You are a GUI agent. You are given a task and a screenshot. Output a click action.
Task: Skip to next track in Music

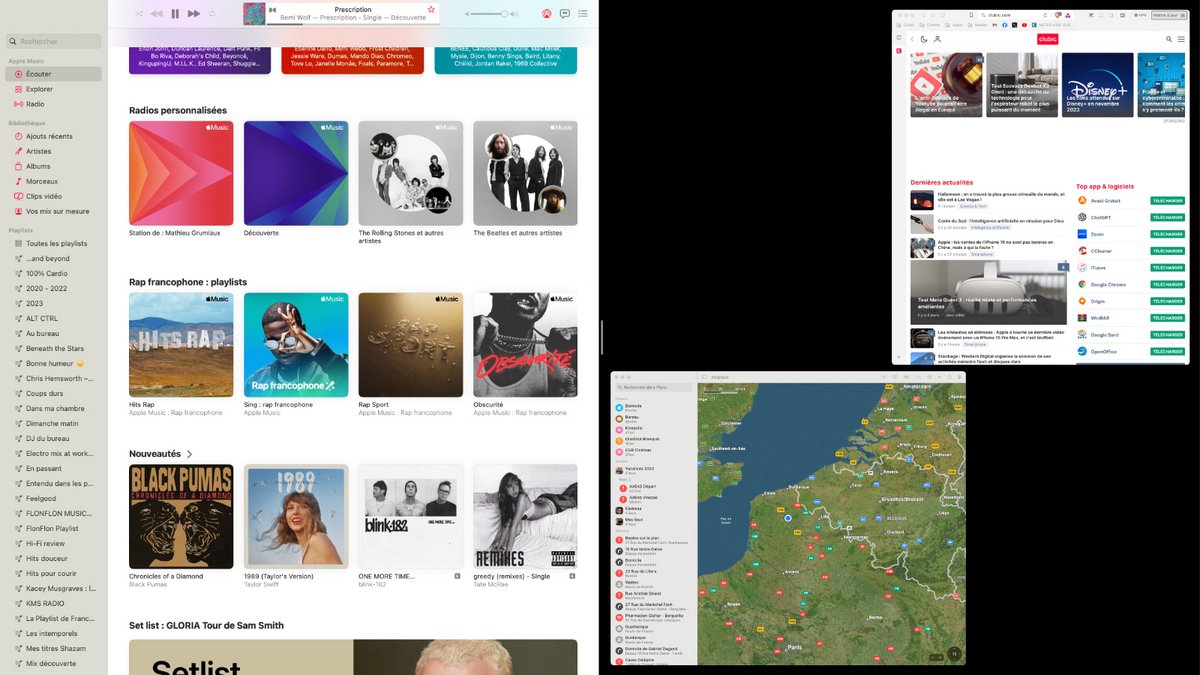pyautogui.click(x=194, y=13)
